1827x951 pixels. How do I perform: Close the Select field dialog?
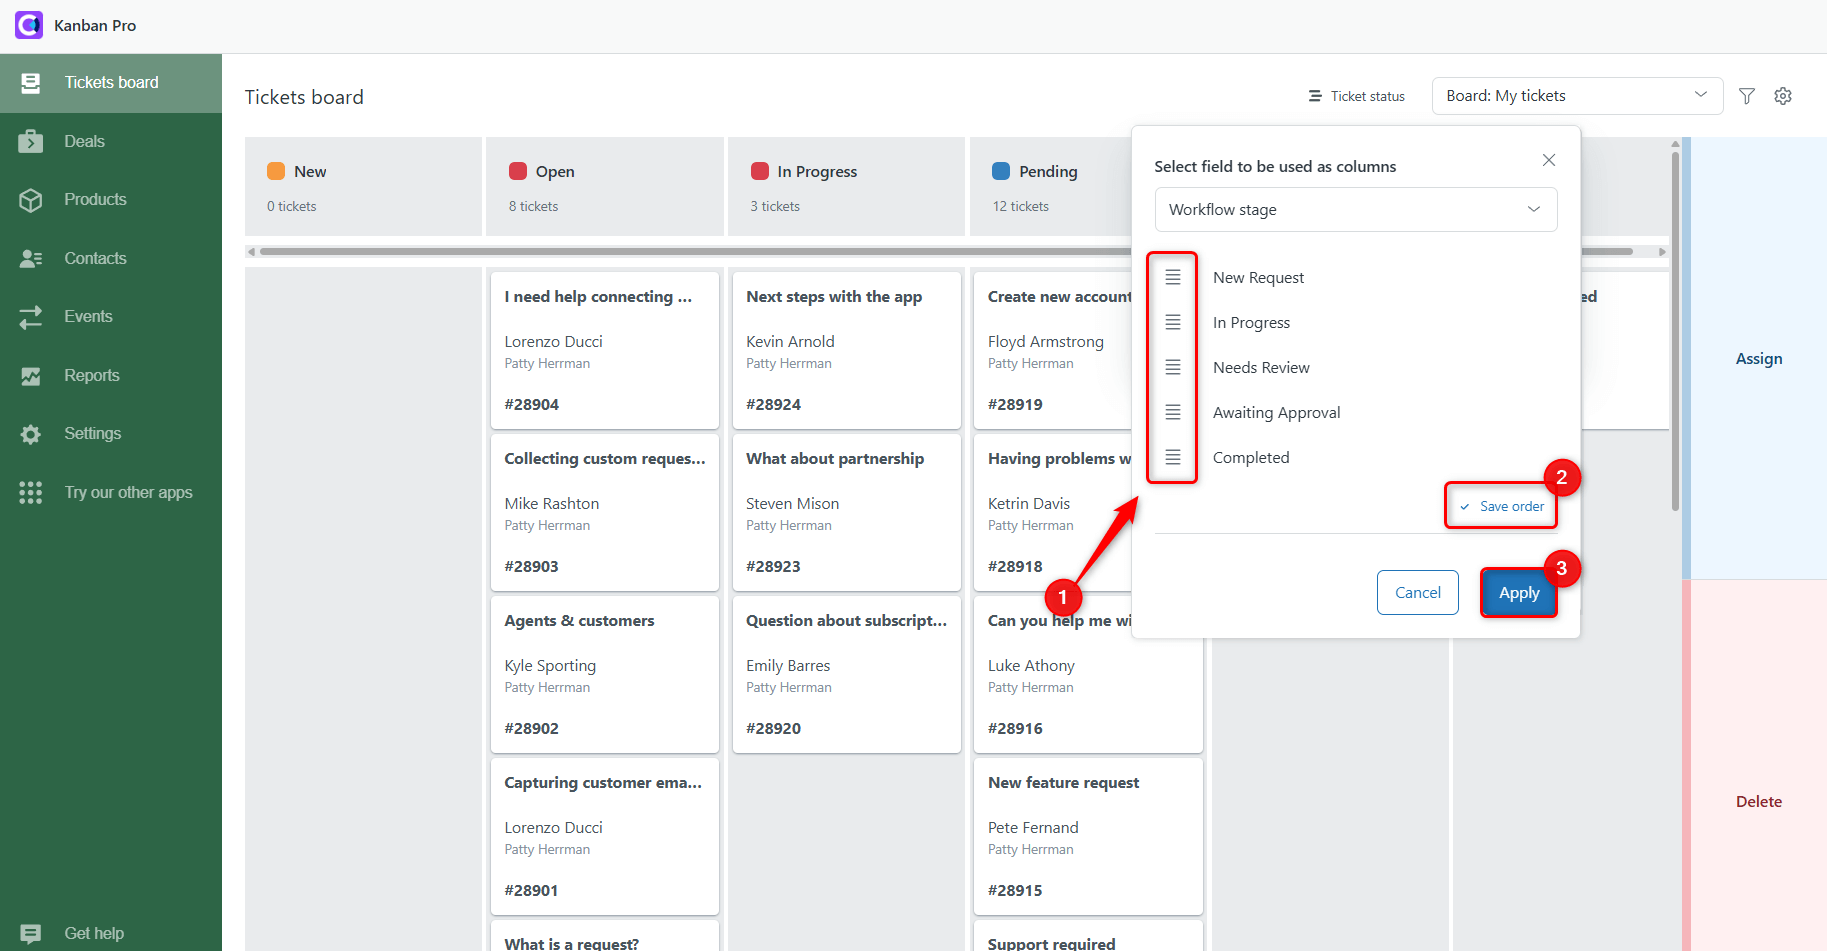1548,160
